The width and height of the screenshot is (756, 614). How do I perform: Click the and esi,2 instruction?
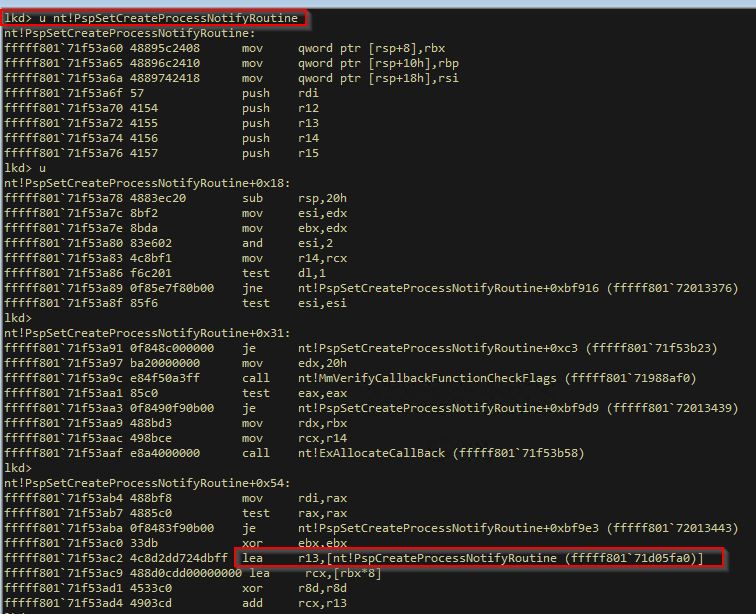287,243
